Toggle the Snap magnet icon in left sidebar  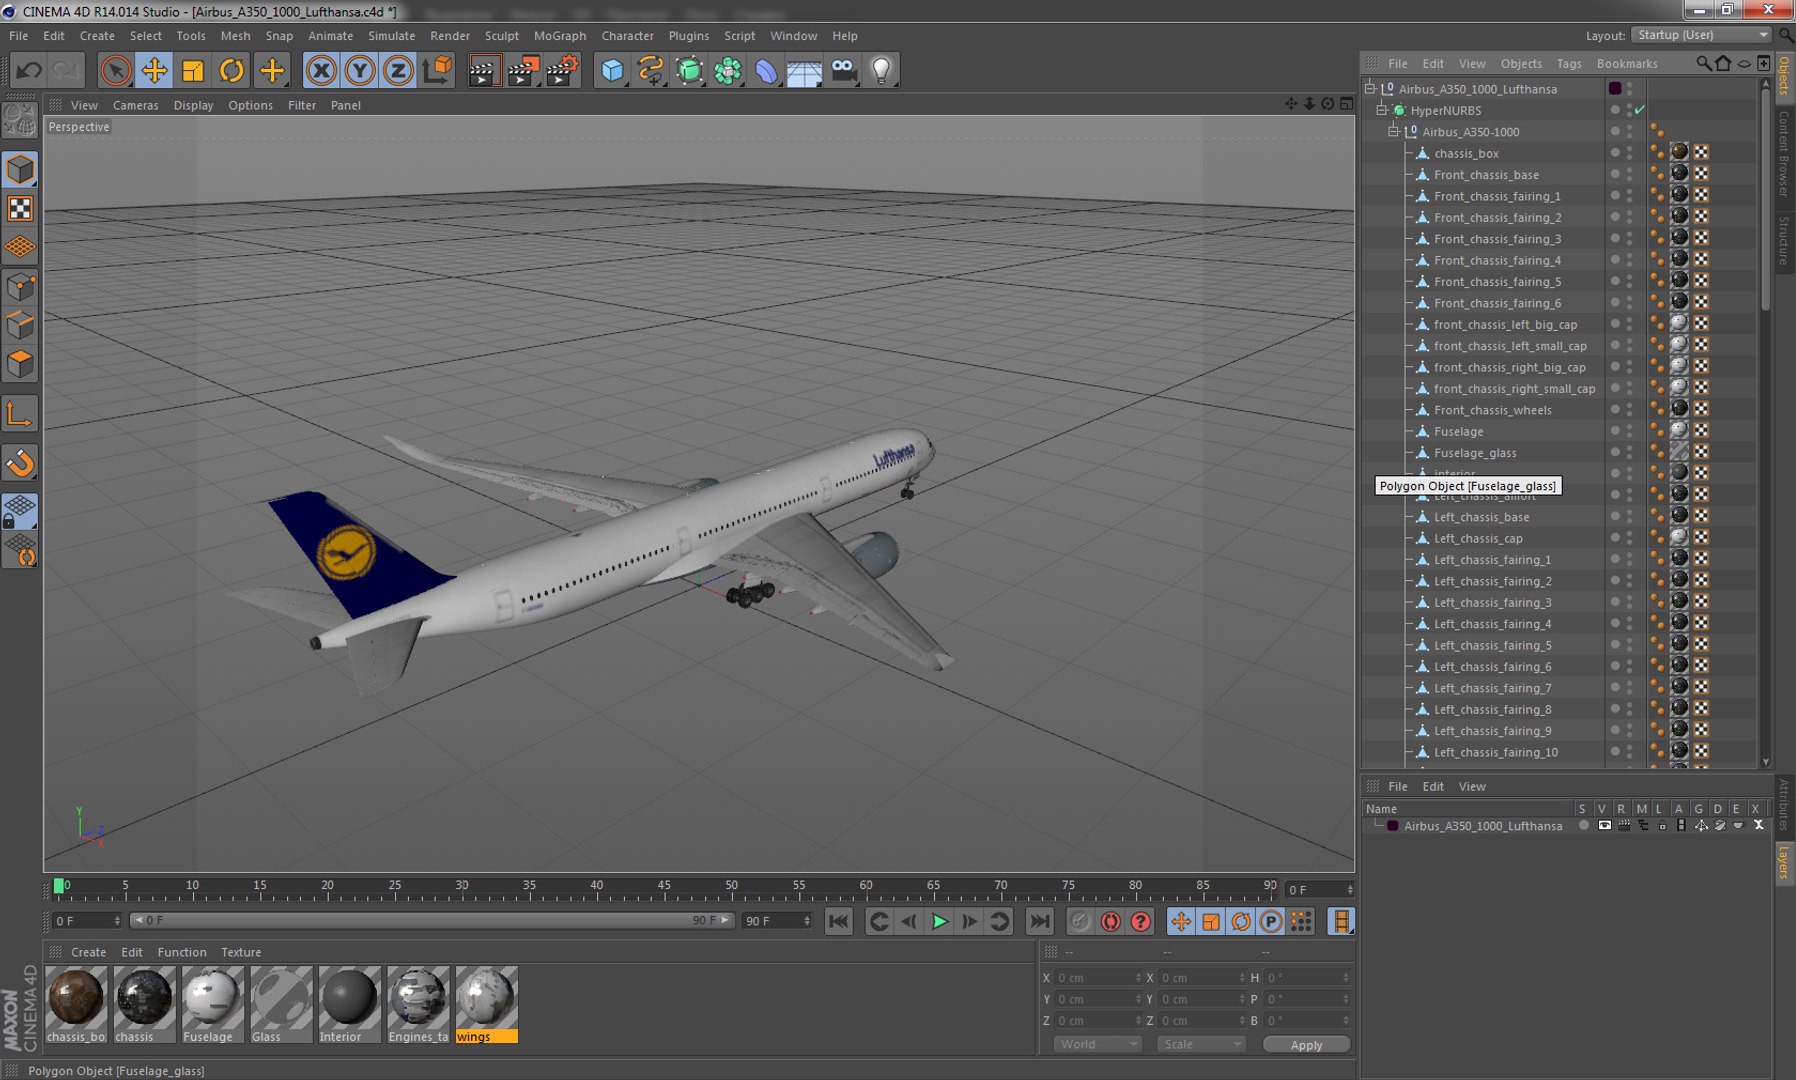pos(20,463)
